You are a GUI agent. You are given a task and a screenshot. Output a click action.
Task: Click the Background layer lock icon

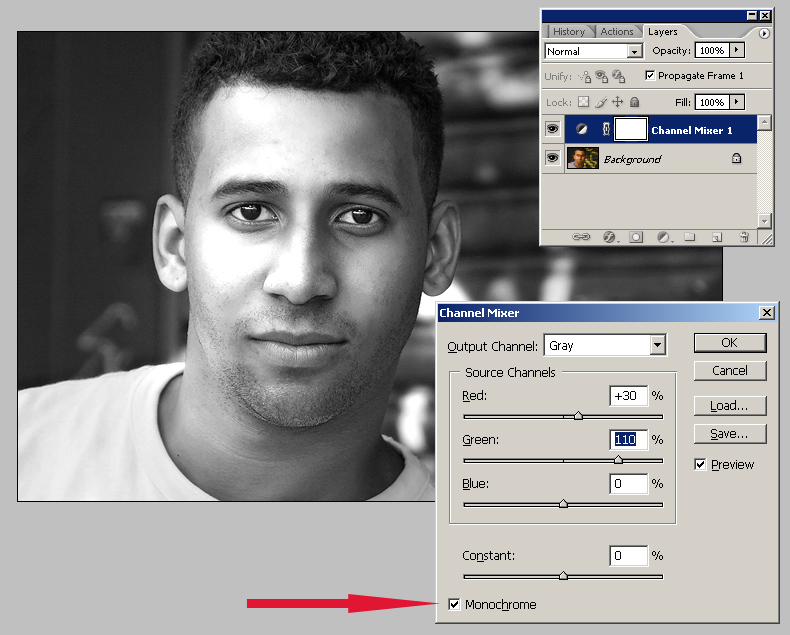tap(736, 158)
